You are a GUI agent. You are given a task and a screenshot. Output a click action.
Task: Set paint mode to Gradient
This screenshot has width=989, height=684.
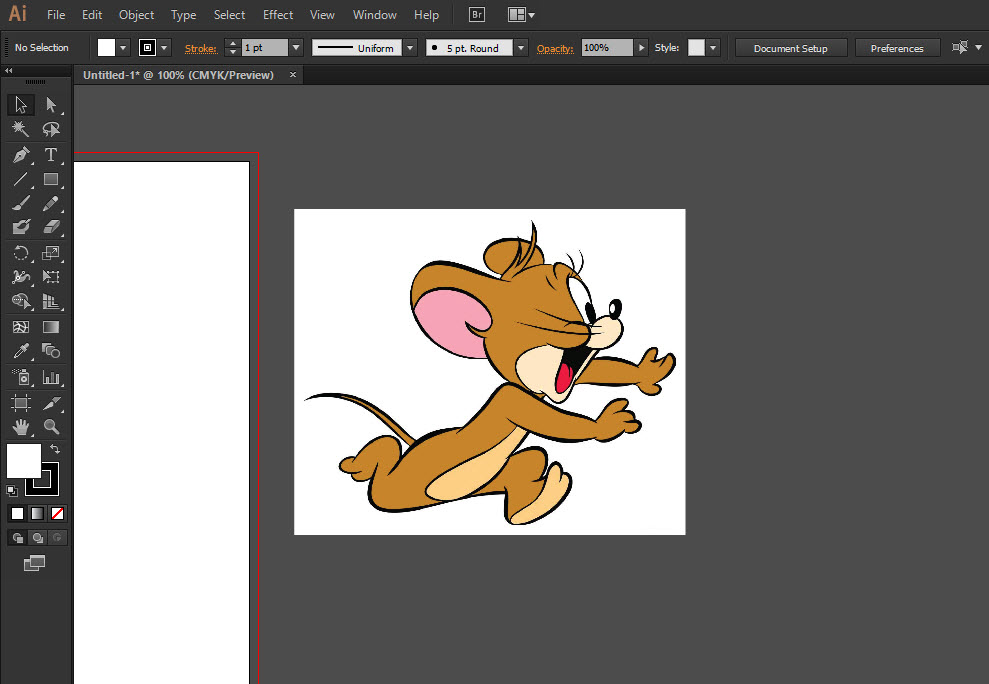click(38, 514)
